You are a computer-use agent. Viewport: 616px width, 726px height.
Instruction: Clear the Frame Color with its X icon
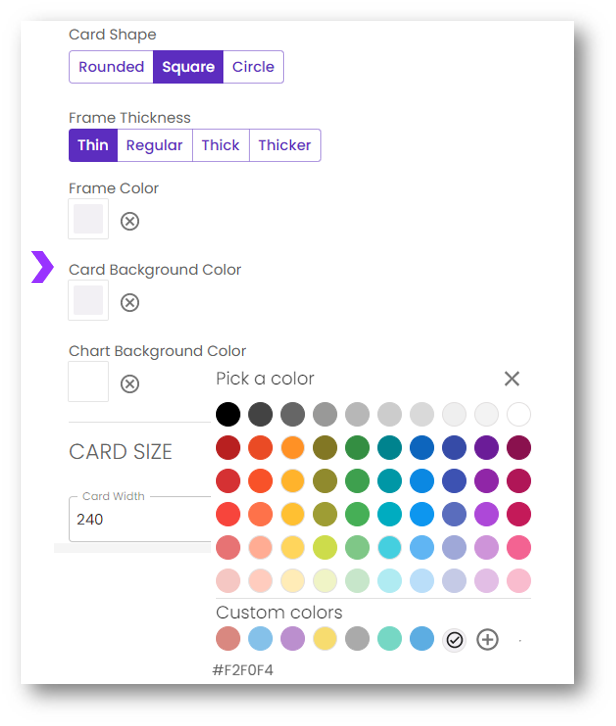coord(130,221)
